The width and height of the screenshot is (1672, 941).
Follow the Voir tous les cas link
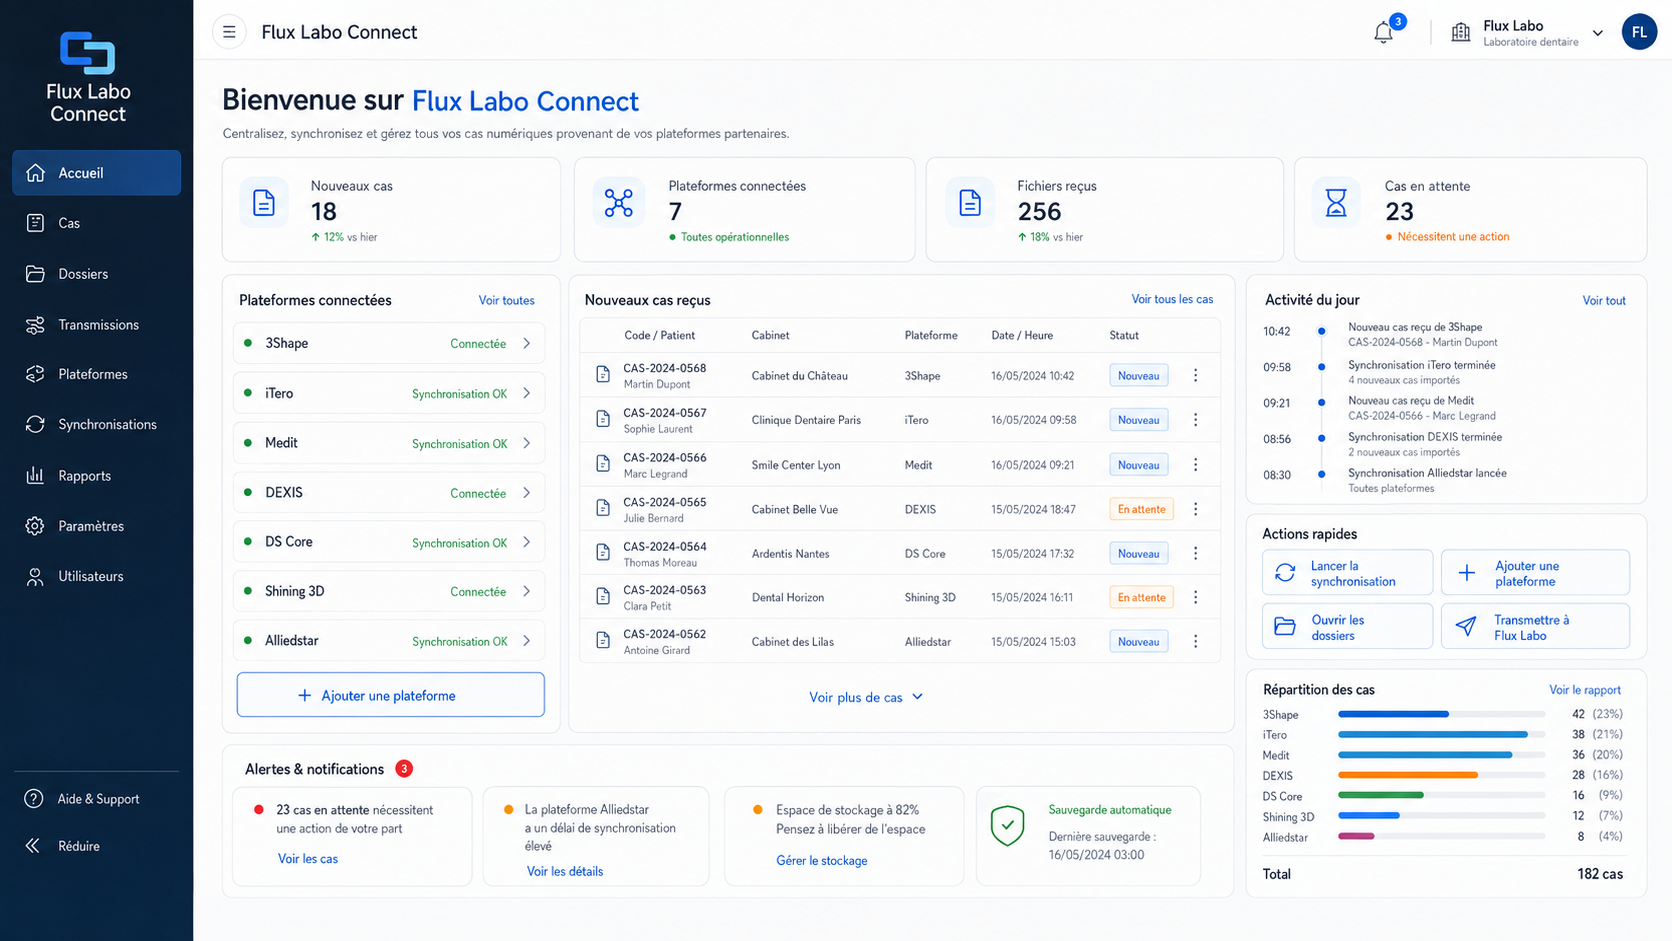pyautogui.click(x=1172, y=299)
